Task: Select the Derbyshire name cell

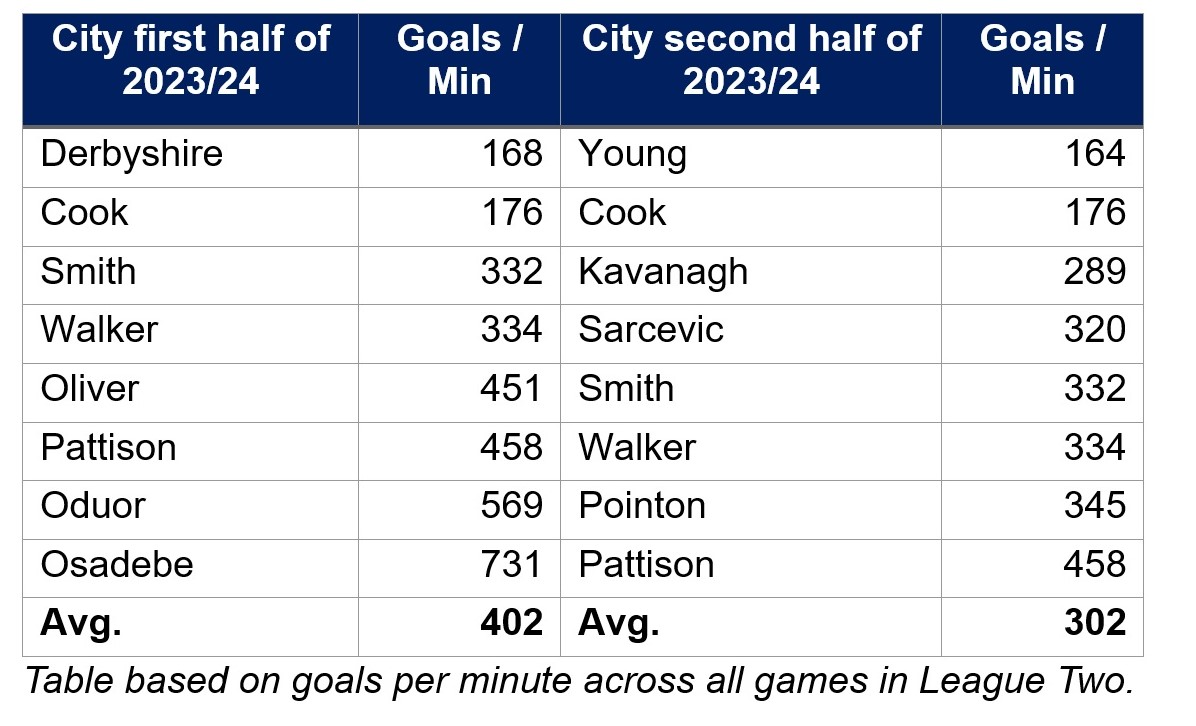Action: [132, 154]
